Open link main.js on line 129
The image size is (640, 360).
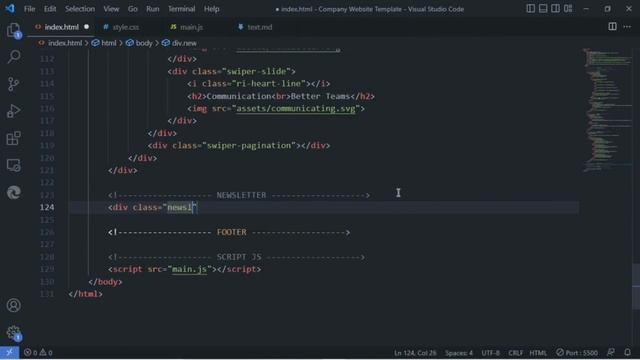(189, 269)
